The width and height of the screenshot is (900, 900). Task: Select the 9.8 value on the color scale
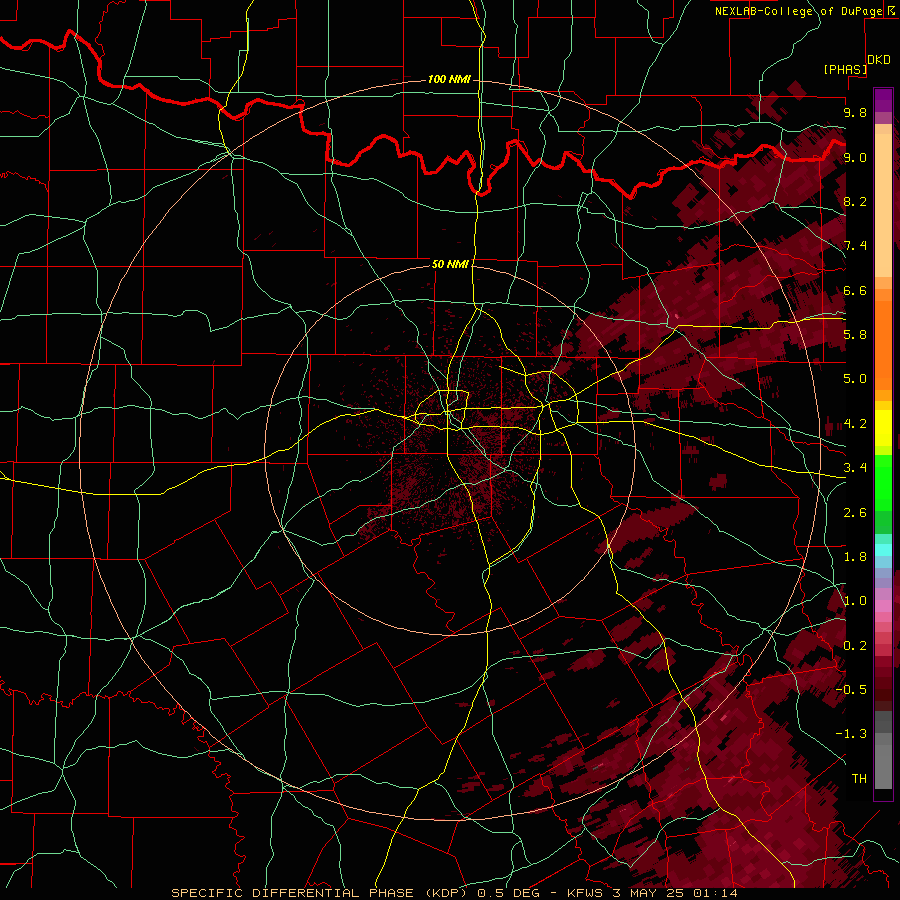point(855,112)
